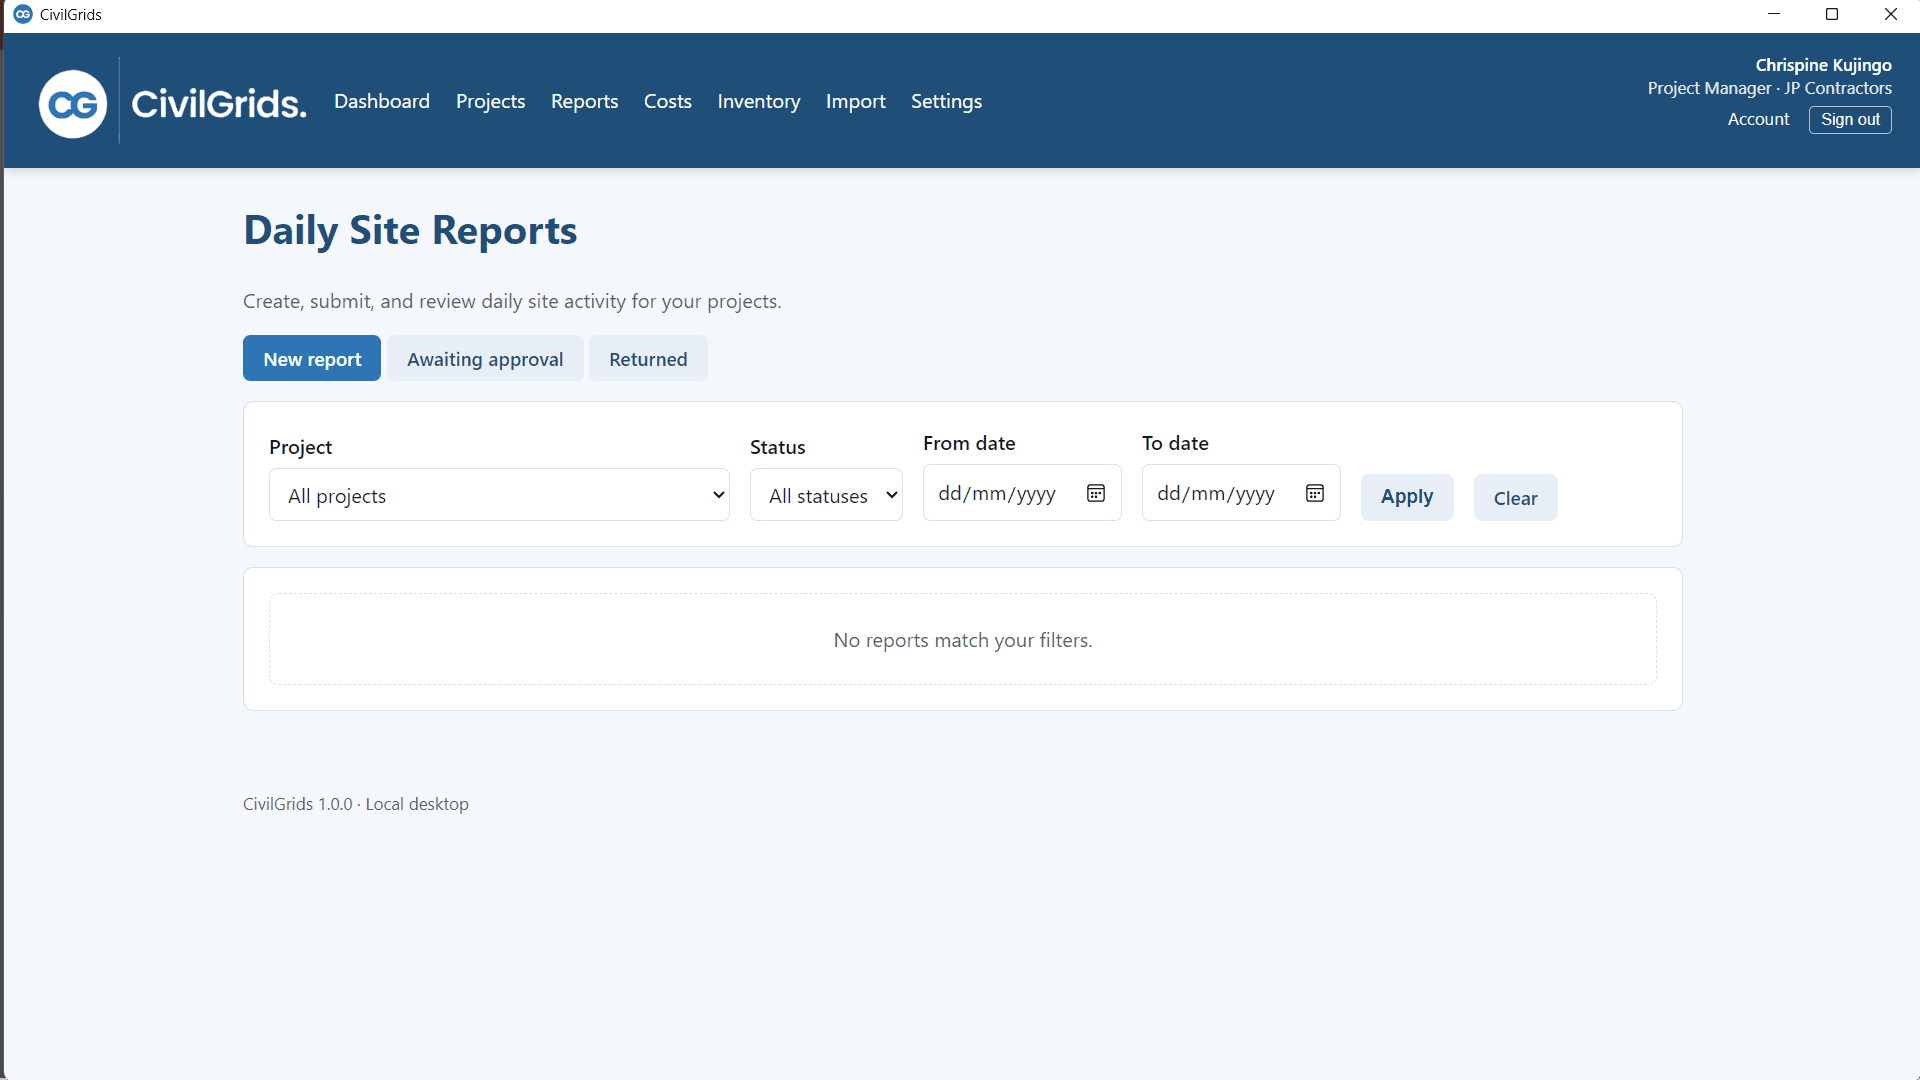The width and height of the screenshot is (1920, 1080).
Task: Click the Project filter label
Action: (x=300, y=447)
